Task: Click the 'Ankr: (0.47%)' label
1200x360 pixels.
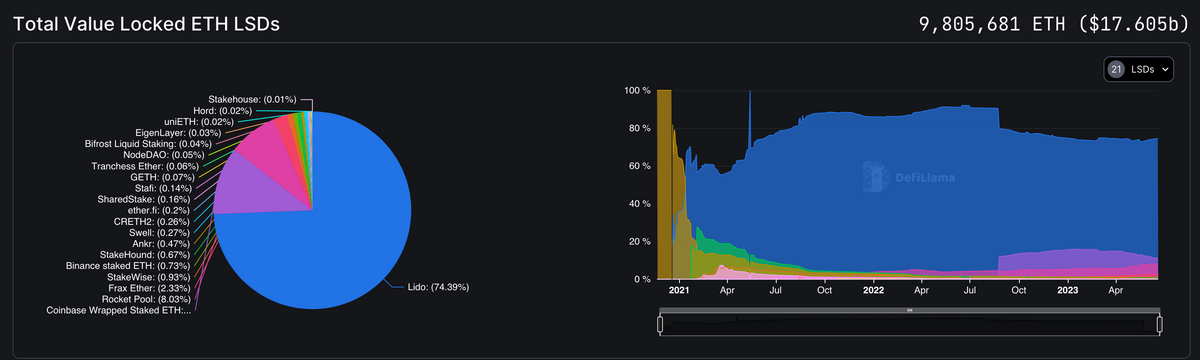Action: coord(161,243)
